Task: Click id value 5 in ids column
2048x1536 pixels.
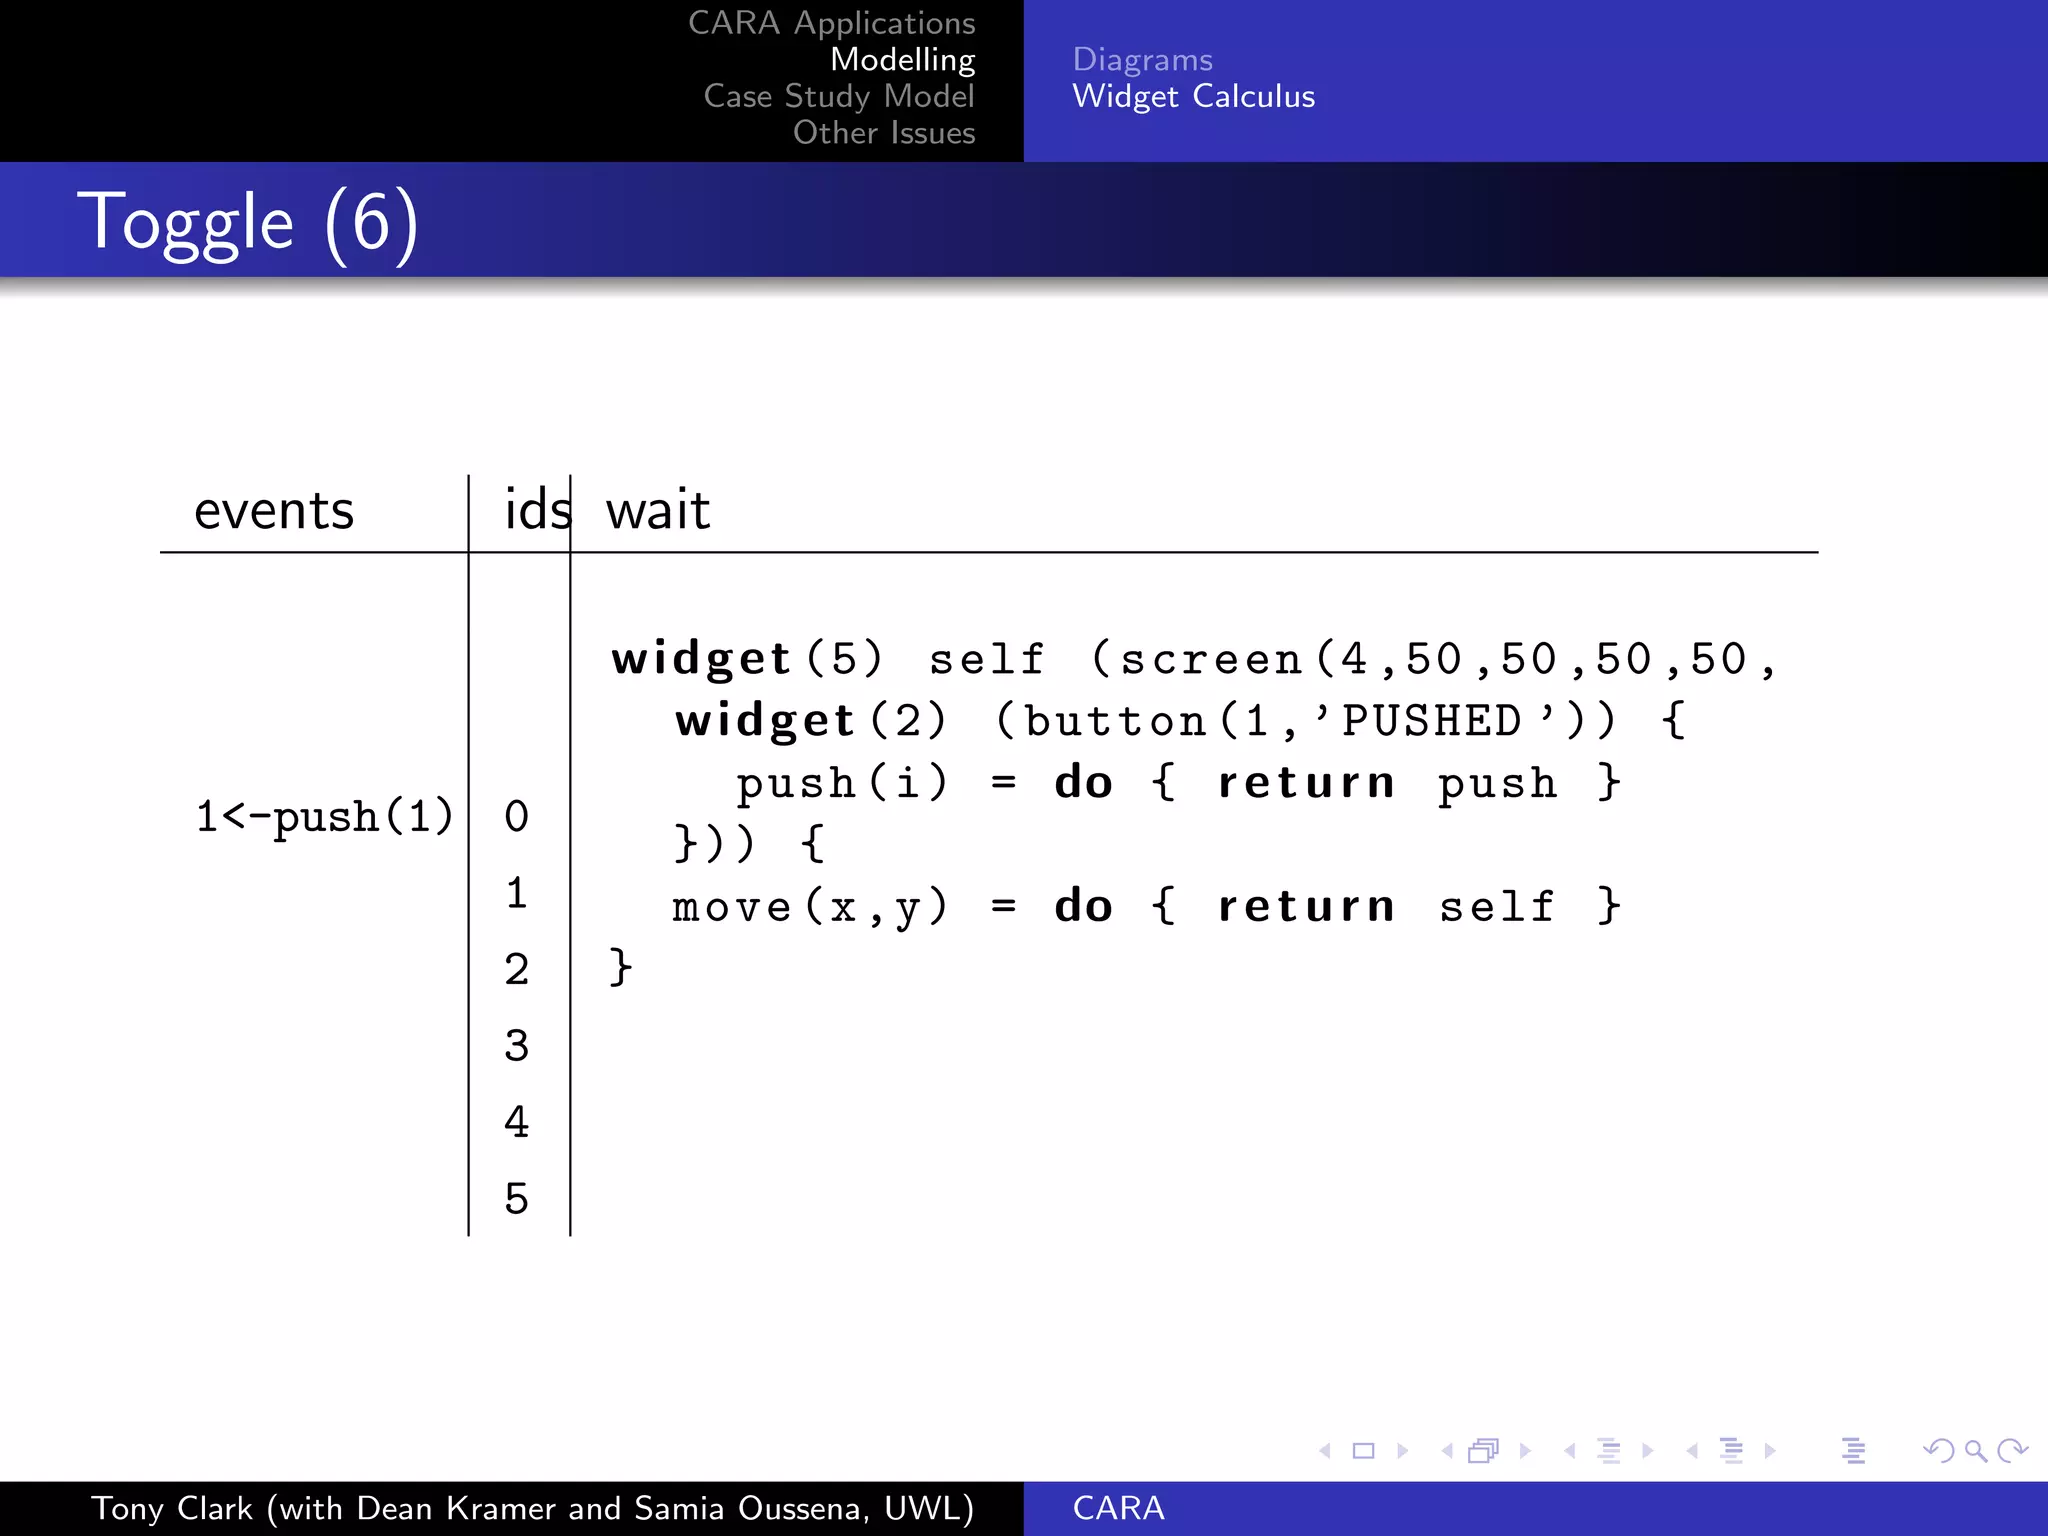Action: [x=516, y=1199]
